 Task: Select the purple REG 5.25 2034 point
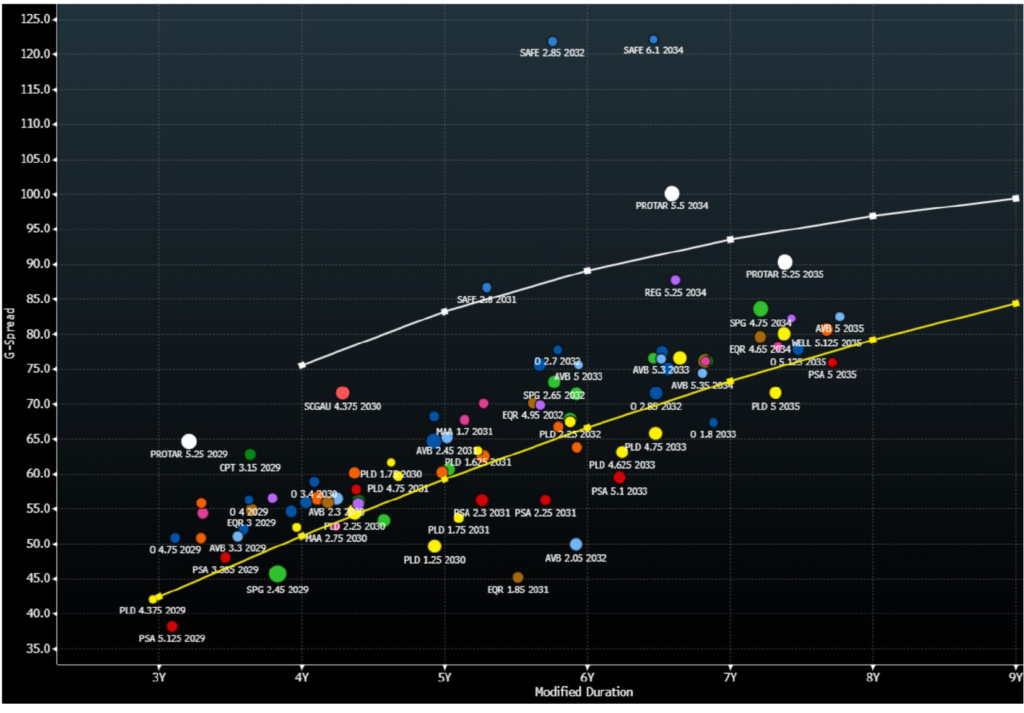pos(675,280)
